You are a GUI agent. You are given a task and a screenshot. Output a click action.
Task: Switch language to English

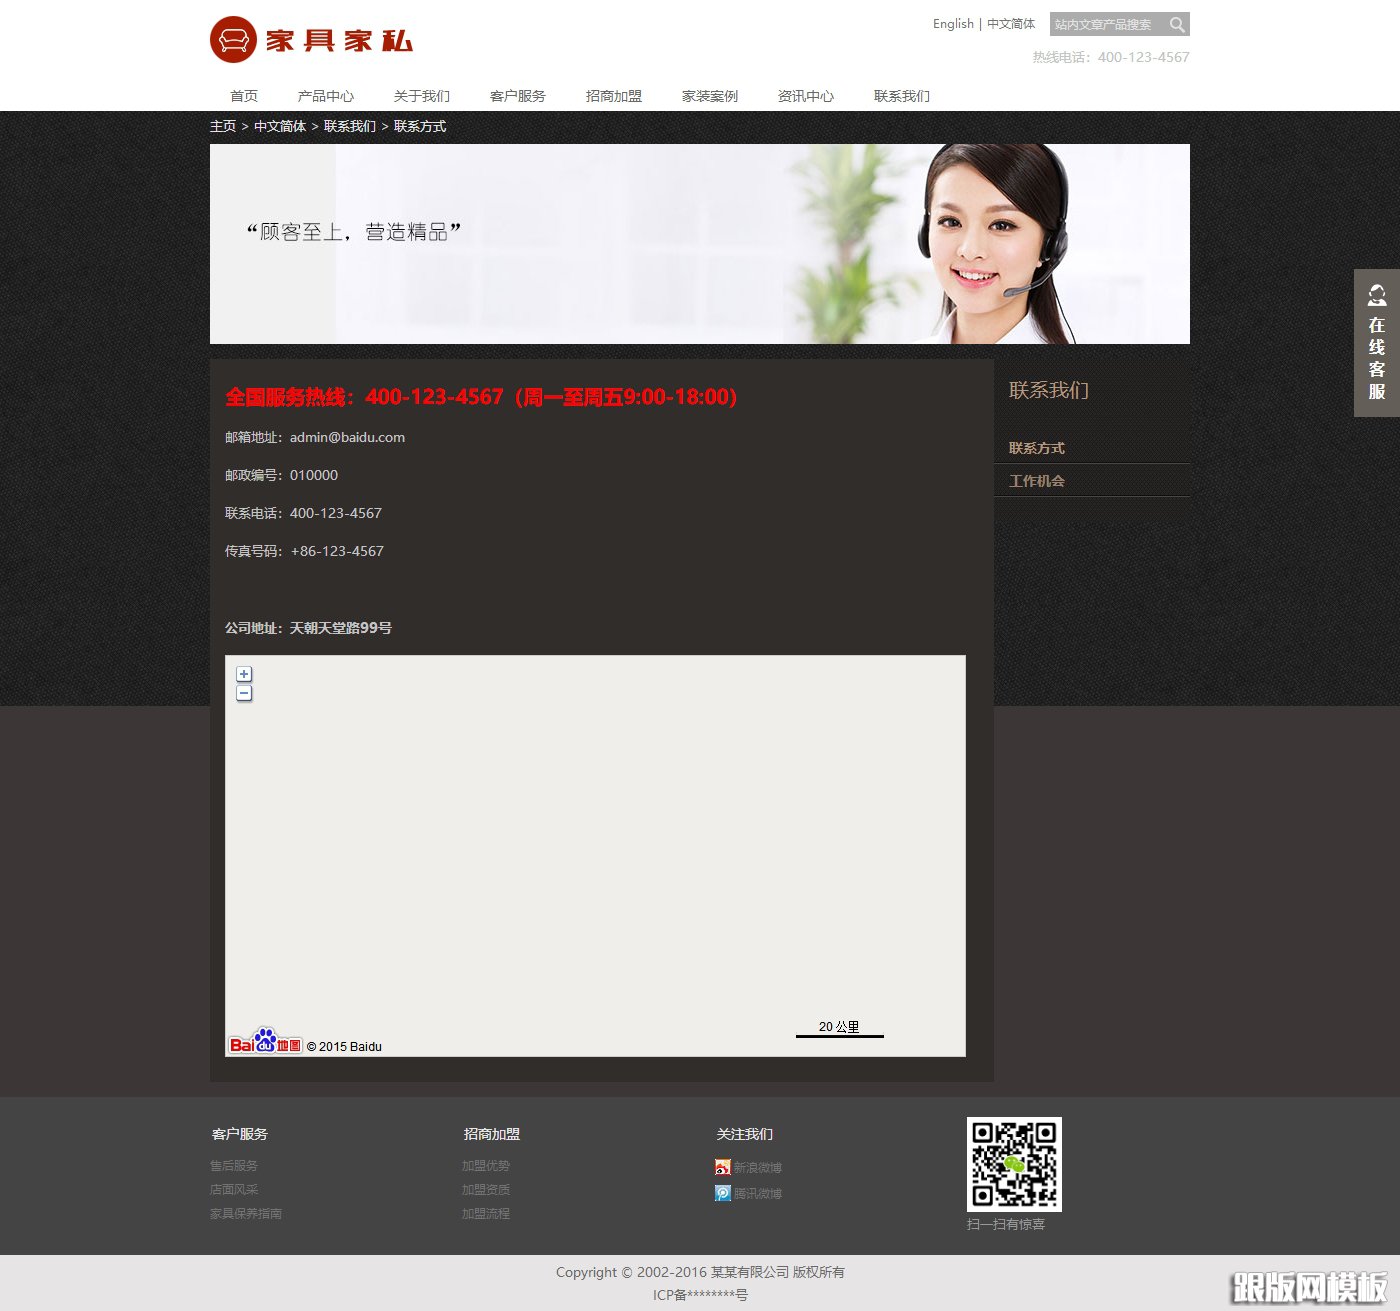(x=952, y=24)
